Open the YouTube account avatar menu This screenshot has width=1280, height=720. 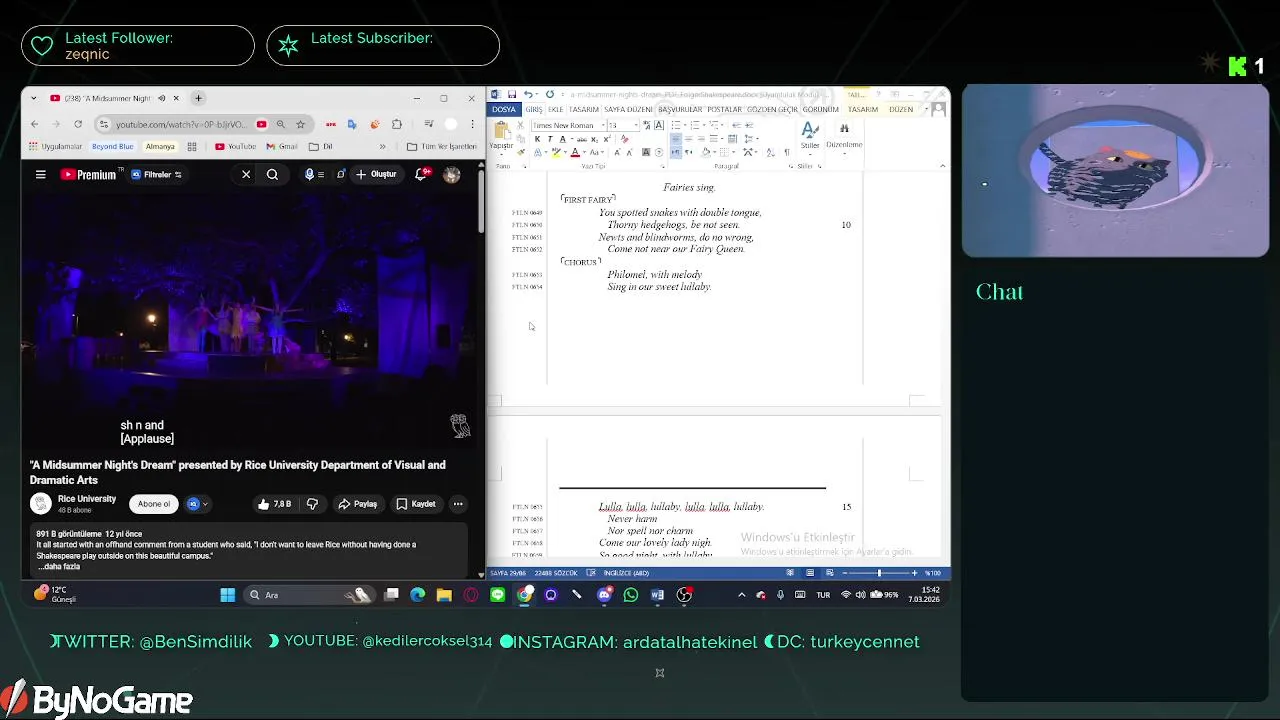tap(452, 174)
